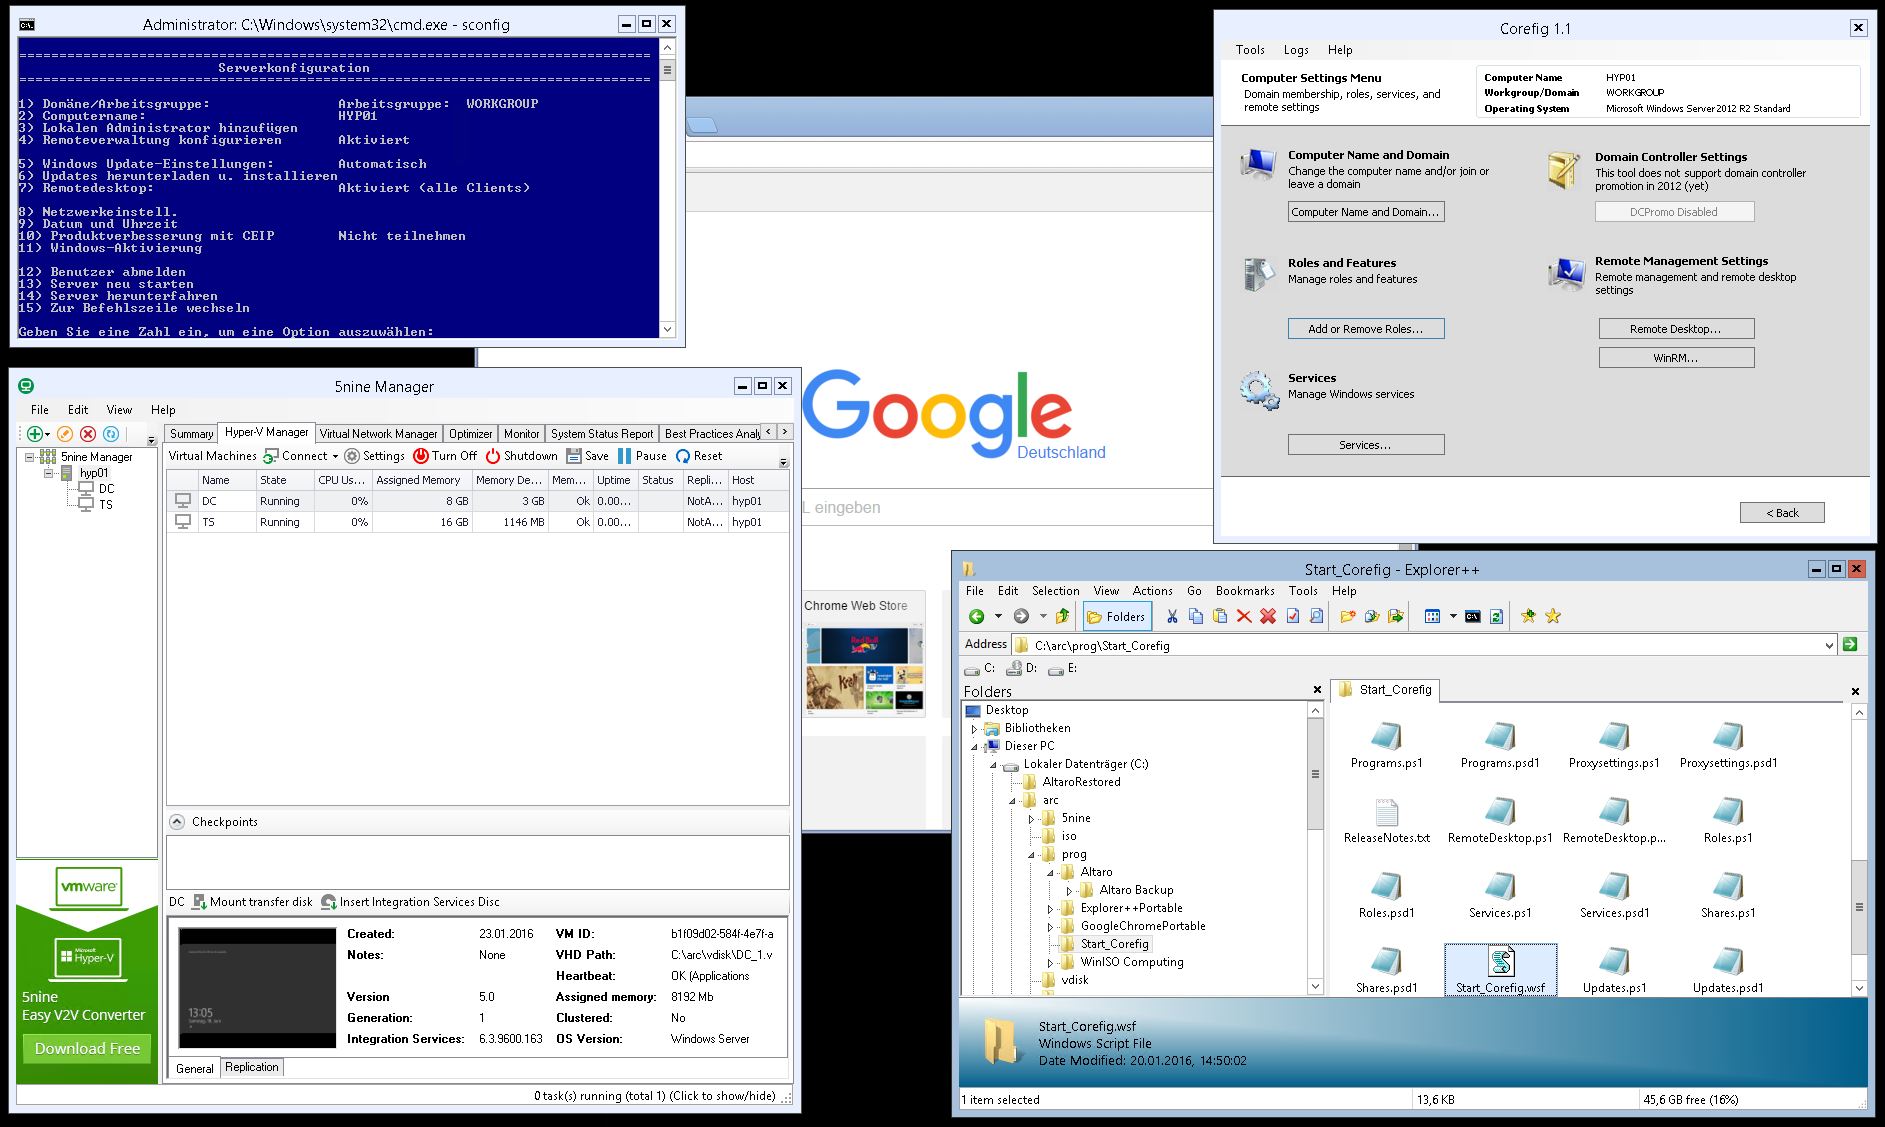Click the Services... button in Corefig
This screenshot has width=1885, height=1127.
click(1366, 445)
